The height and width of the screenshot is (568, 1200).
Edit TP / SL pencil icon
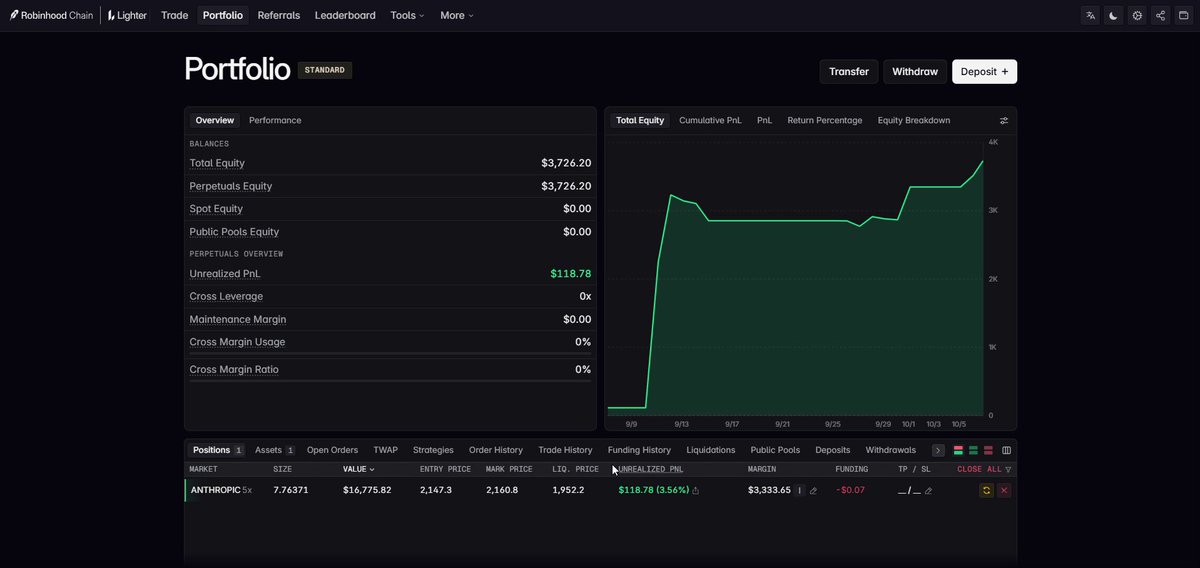(x=929, y=491)
